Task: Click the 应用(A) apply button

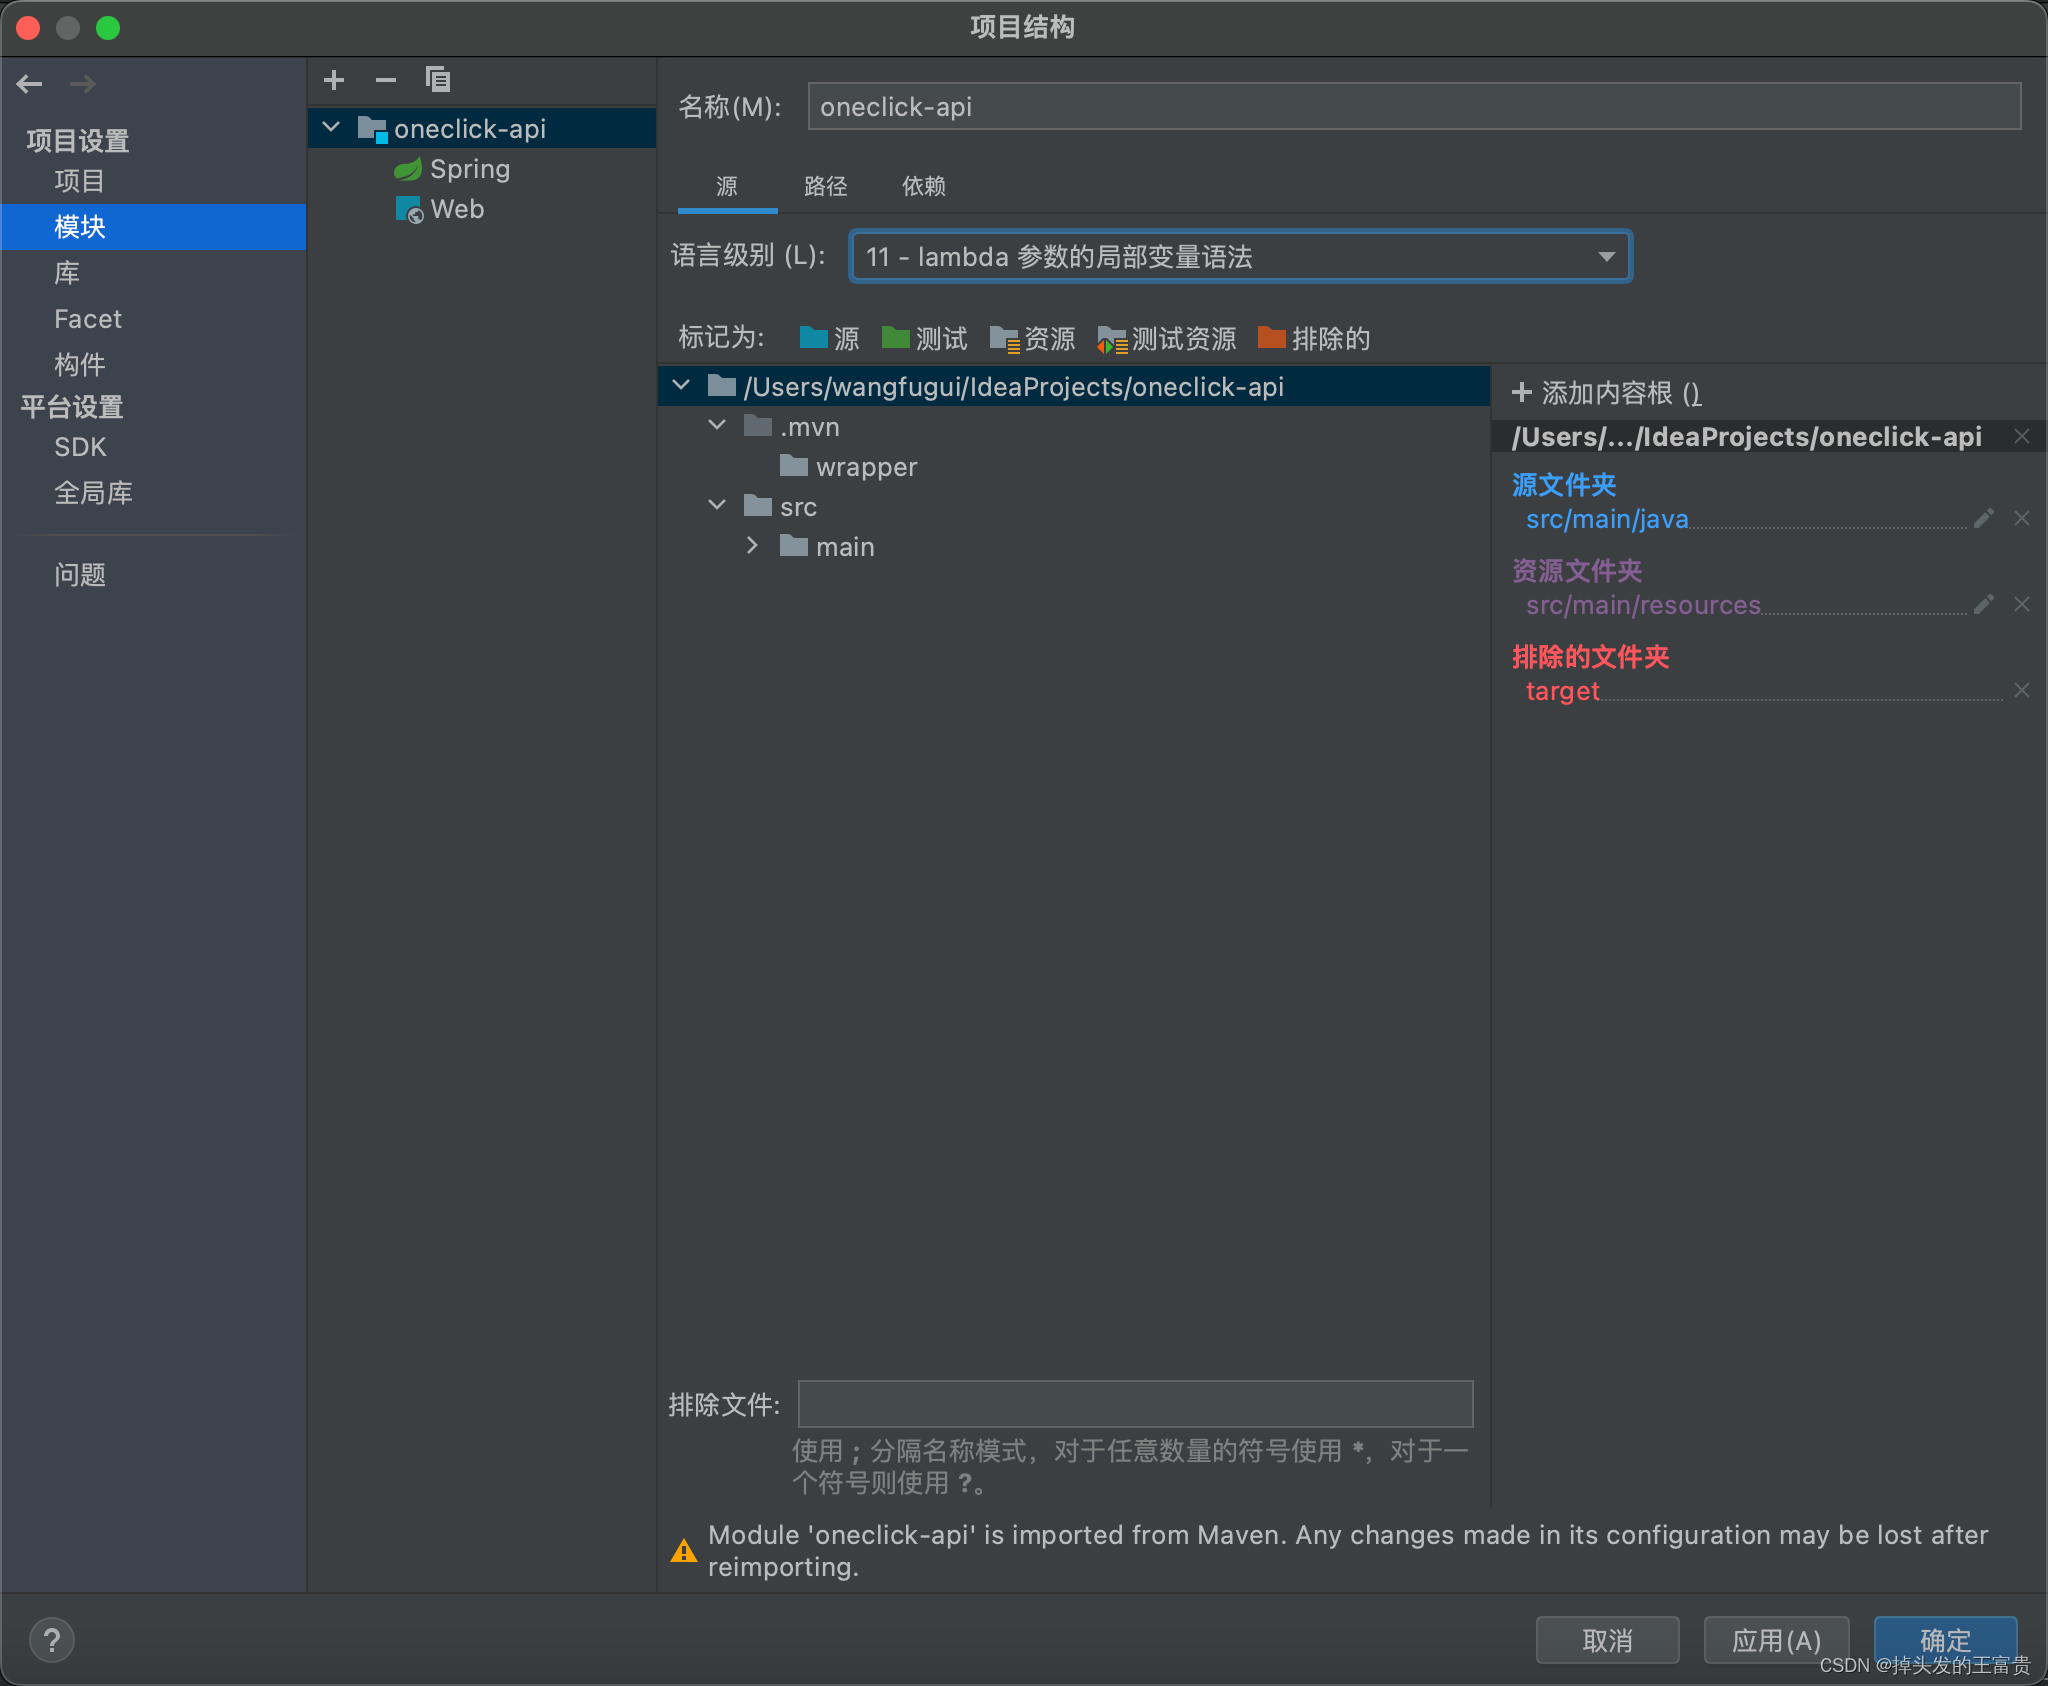Action: pyautogui.click(x=1775, y=1640)
